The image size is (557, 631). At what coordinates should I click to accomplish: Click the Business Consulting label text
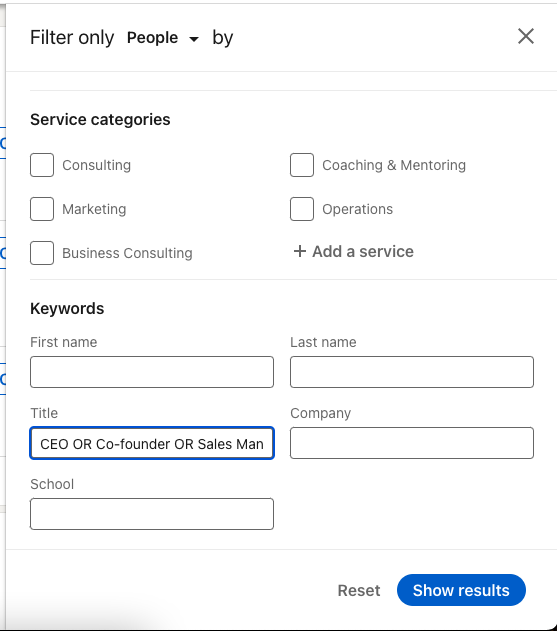(127, 253)
